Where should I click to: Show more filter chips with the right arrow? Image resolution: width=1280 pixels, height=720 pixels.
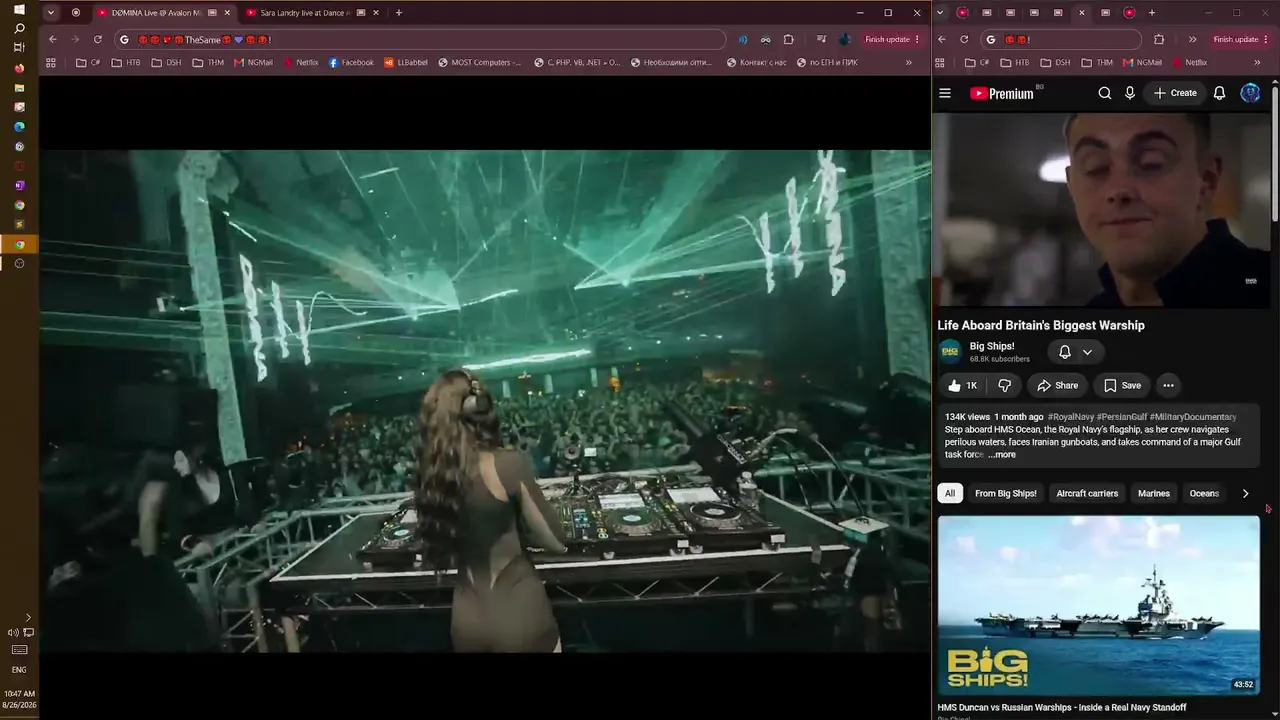1245,493
